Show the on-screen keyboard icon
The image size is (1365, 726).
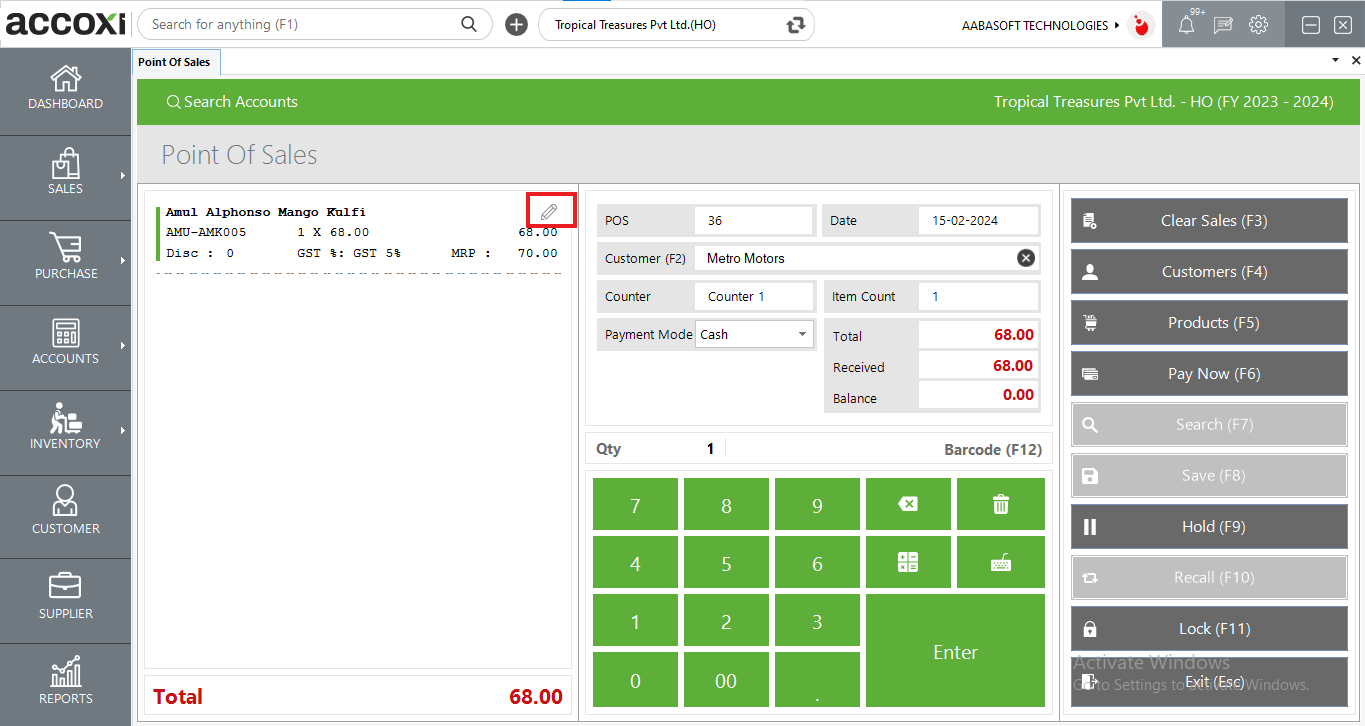click(1000, 562)
